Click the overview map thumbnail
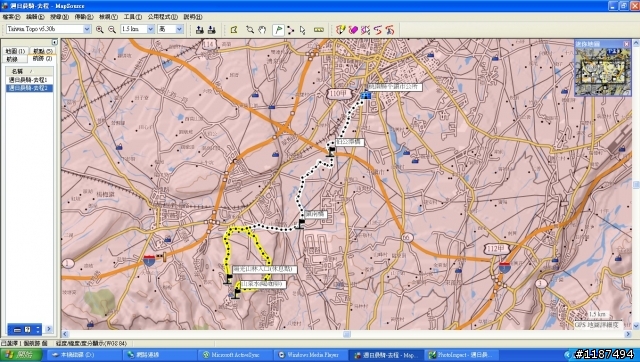 pos(602,71)
